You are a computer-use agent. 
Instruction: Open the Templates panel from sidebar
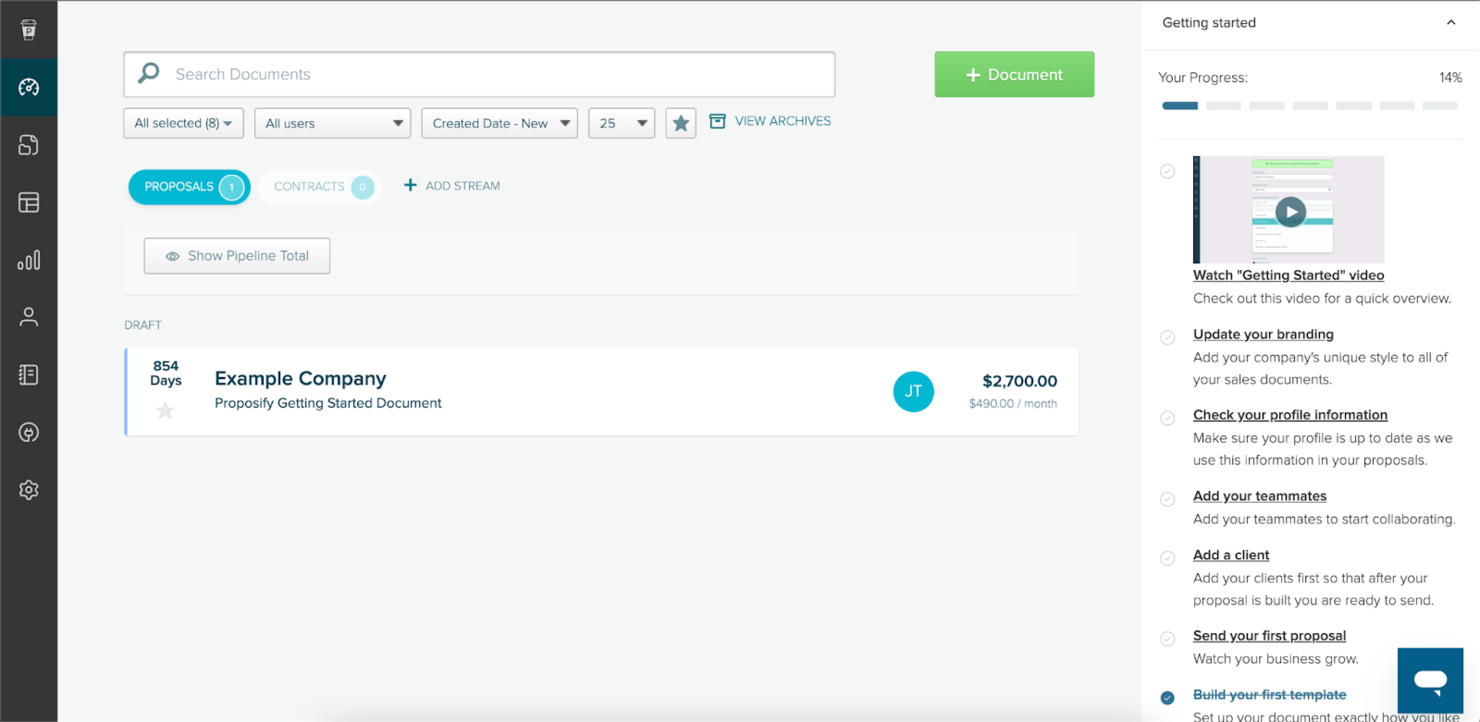click(29, 202)
